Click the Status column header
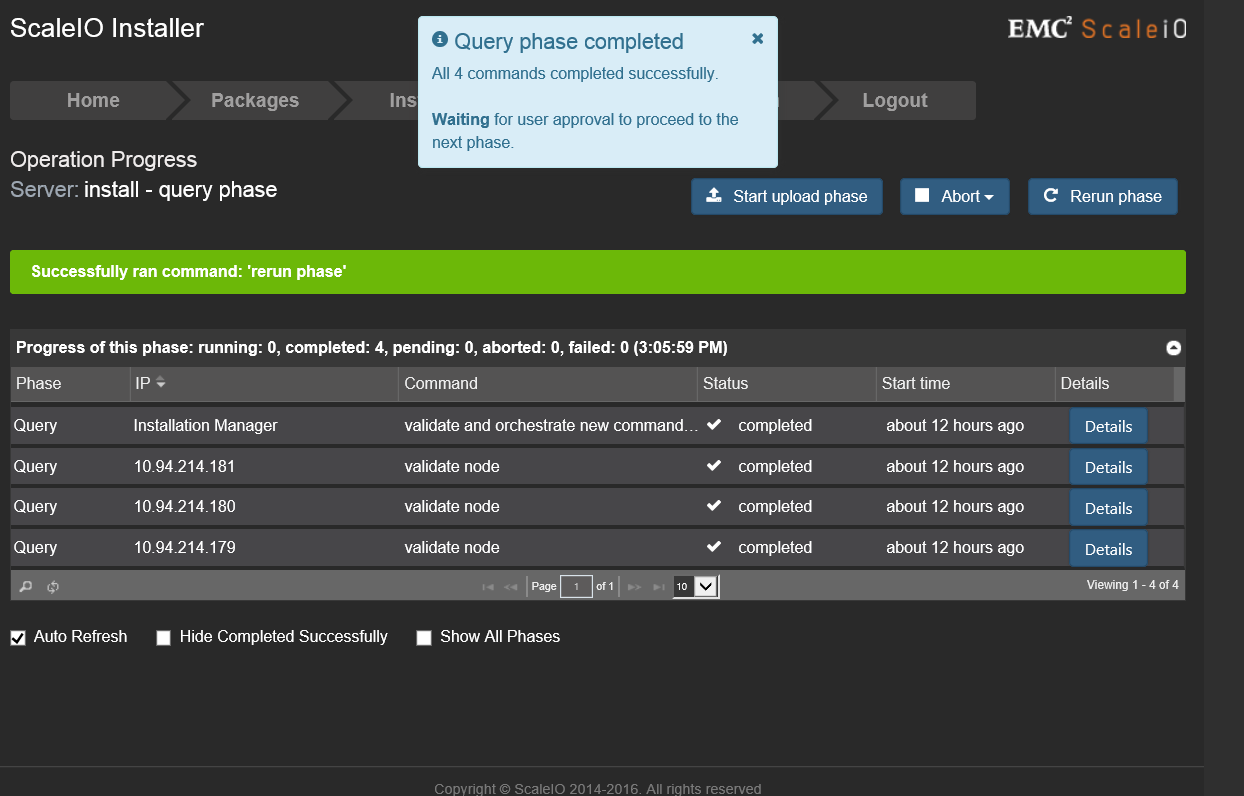The image size is (1244, 796). 787,383
